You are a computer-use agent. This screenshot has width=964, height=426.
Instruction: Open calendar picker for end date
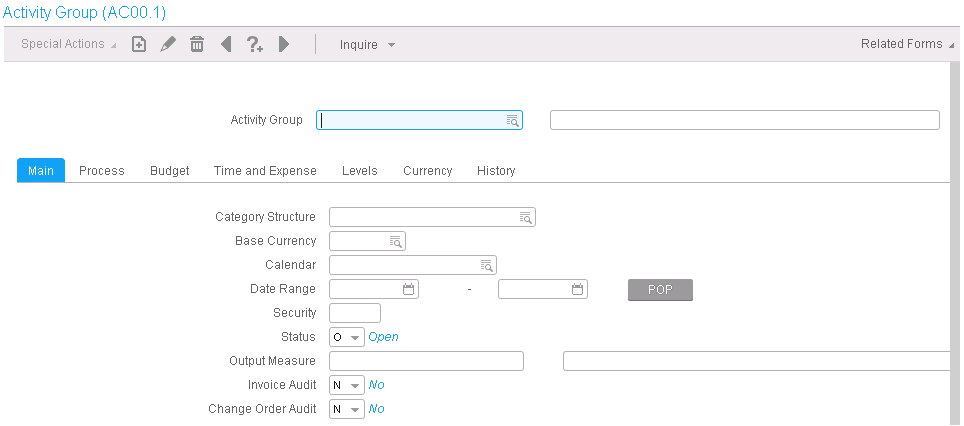click(x=577, y=289)
